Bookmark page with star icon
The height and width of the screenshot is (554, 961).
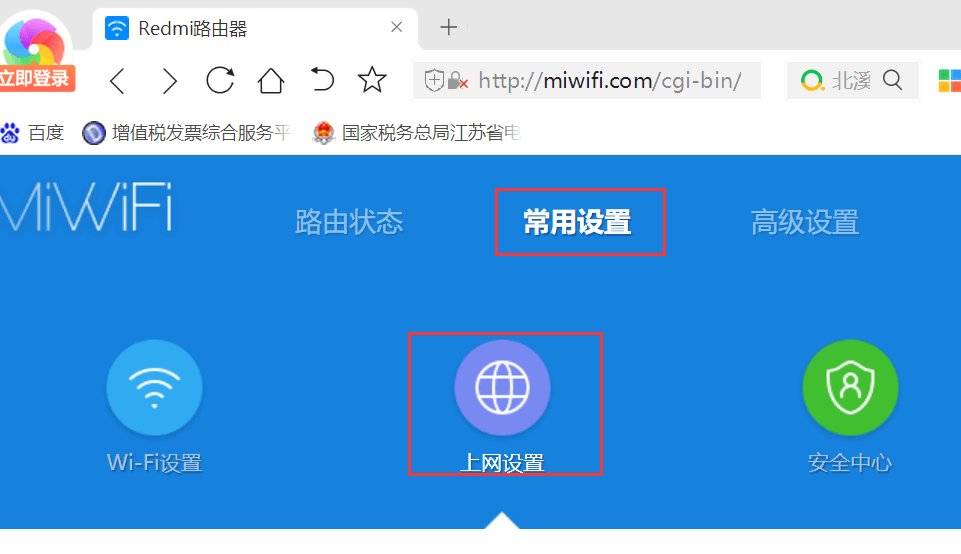(x=372, y=80)
